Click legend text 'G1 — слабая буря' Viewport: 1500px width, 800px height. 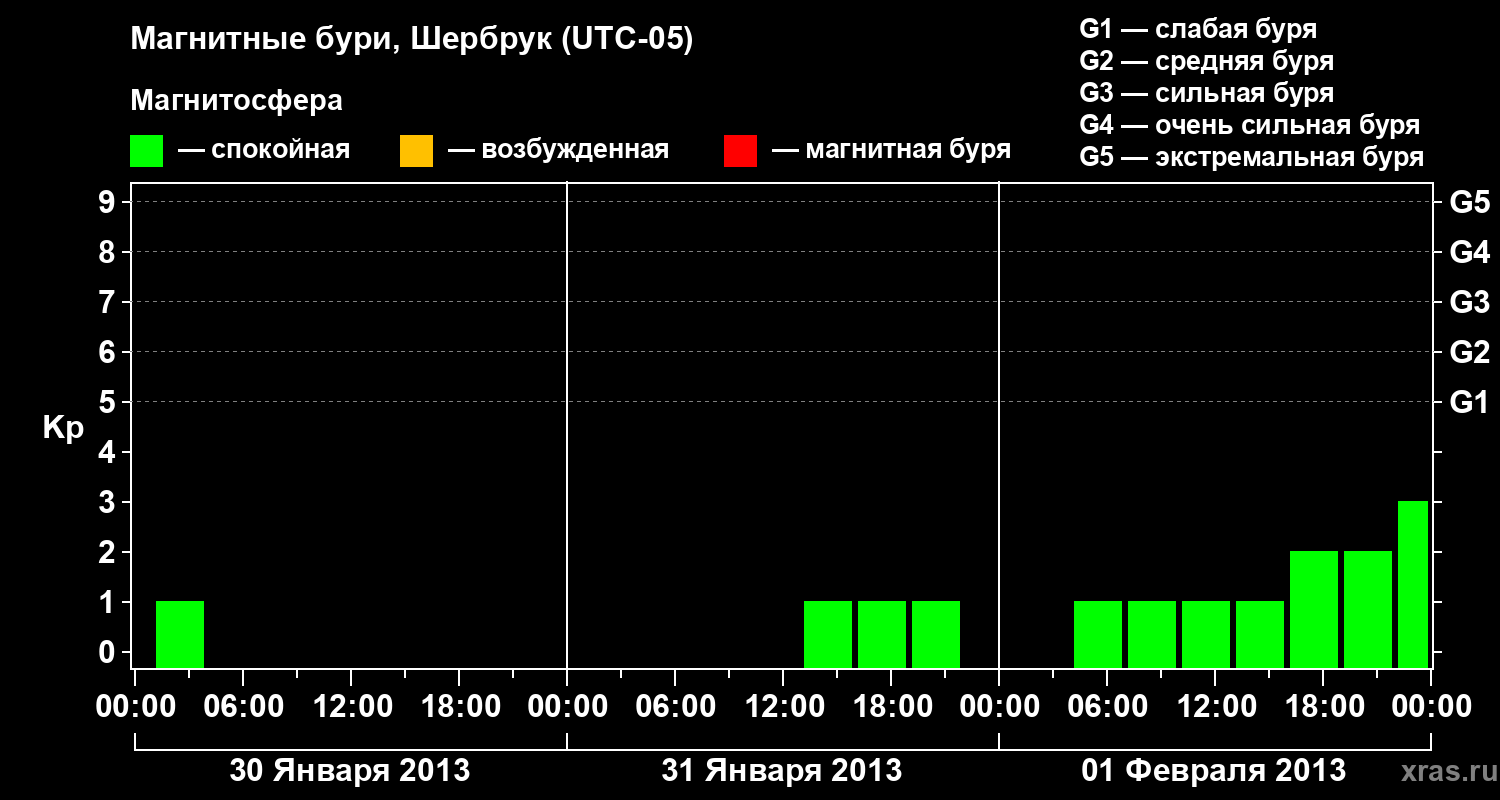pos(1198,29)
